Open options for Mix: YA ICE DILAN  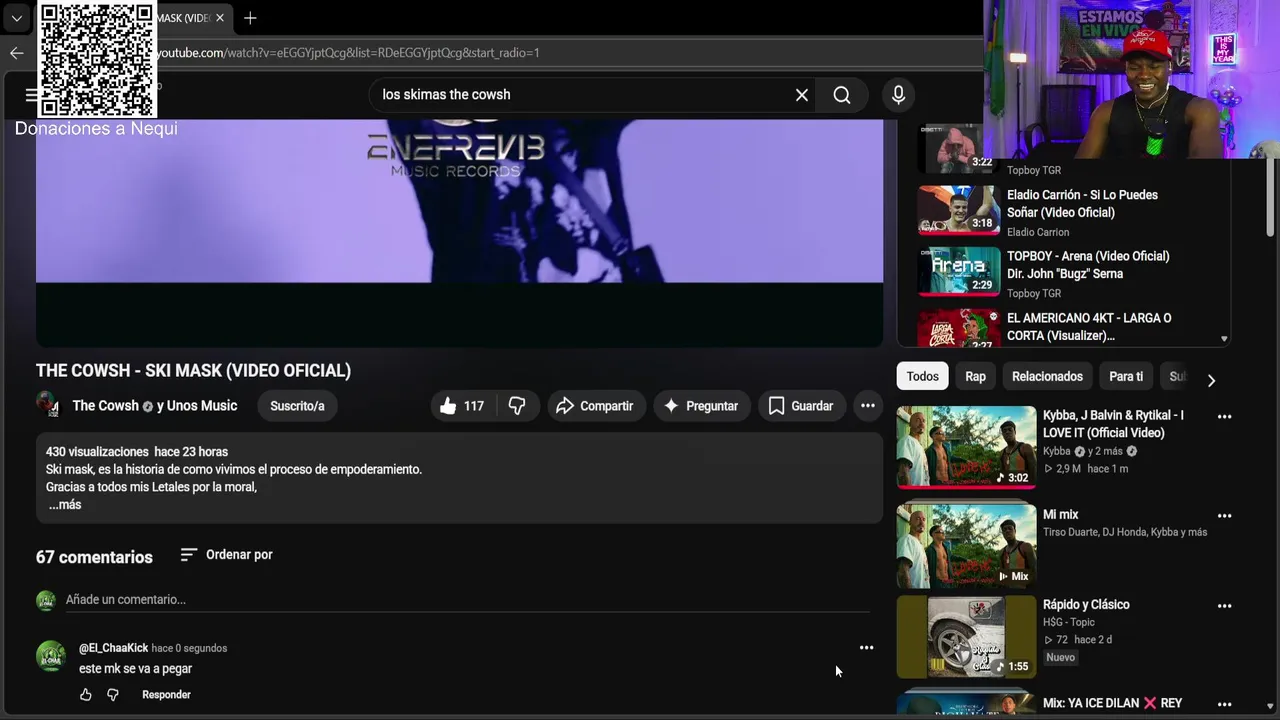(1225, 705)
